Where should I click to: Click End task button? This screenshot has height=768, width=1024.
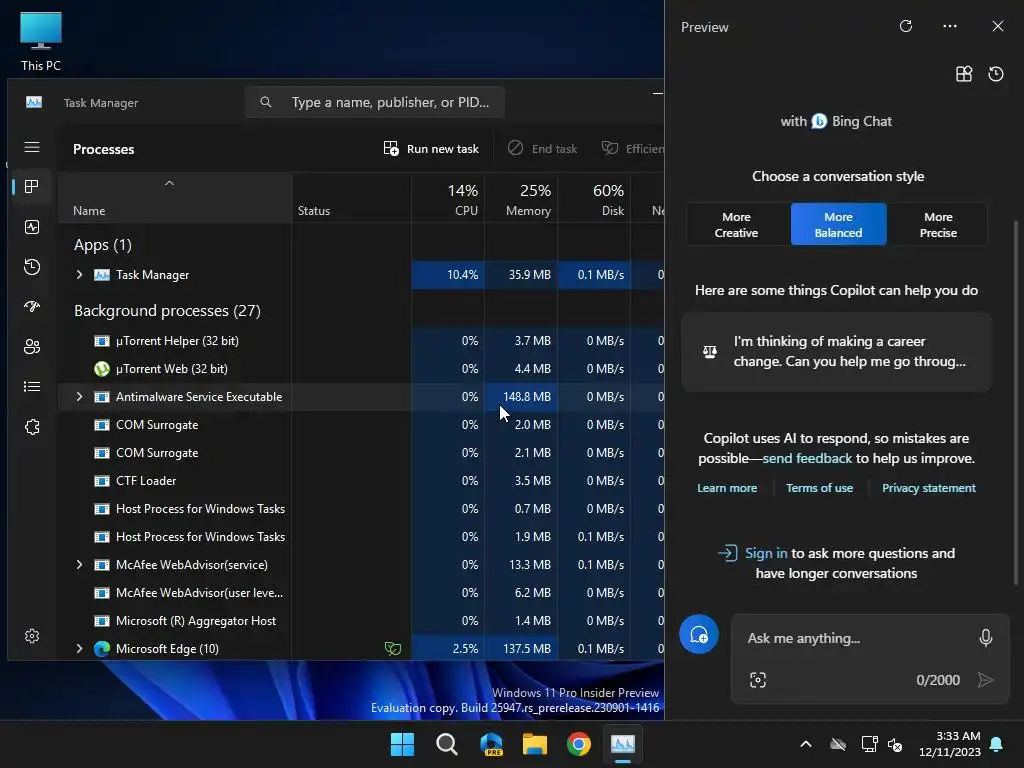(x=542, y=149)
